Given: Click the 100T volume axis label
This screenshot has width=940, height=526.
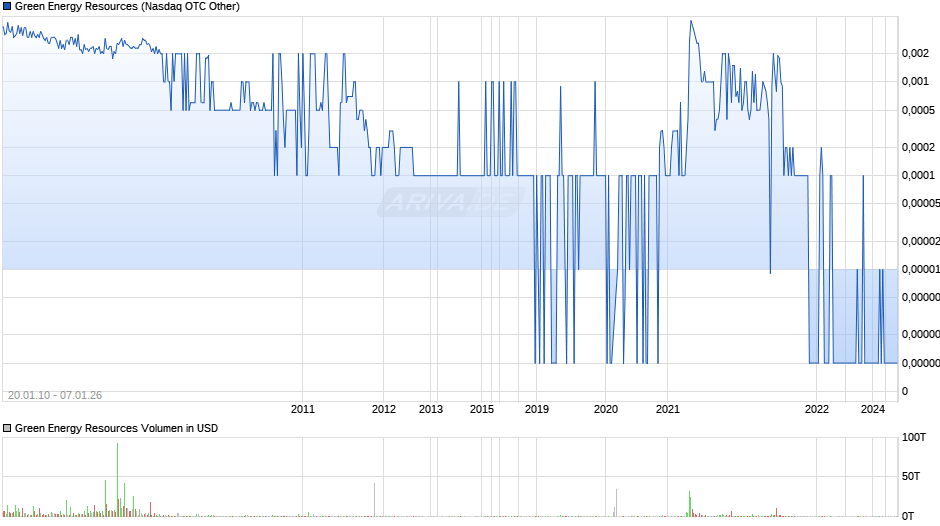Looking at the screenshot, I should 914,437.
